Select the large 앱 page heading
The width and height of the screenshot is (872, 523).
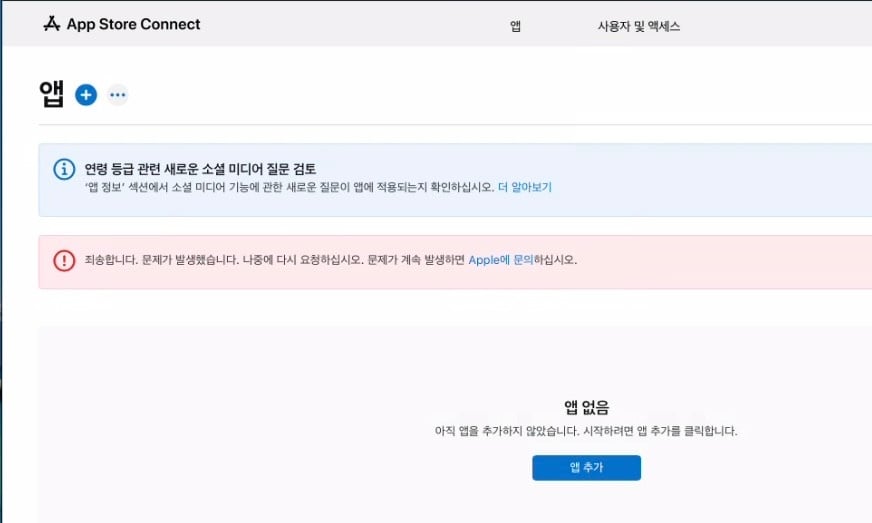point(51,94)
